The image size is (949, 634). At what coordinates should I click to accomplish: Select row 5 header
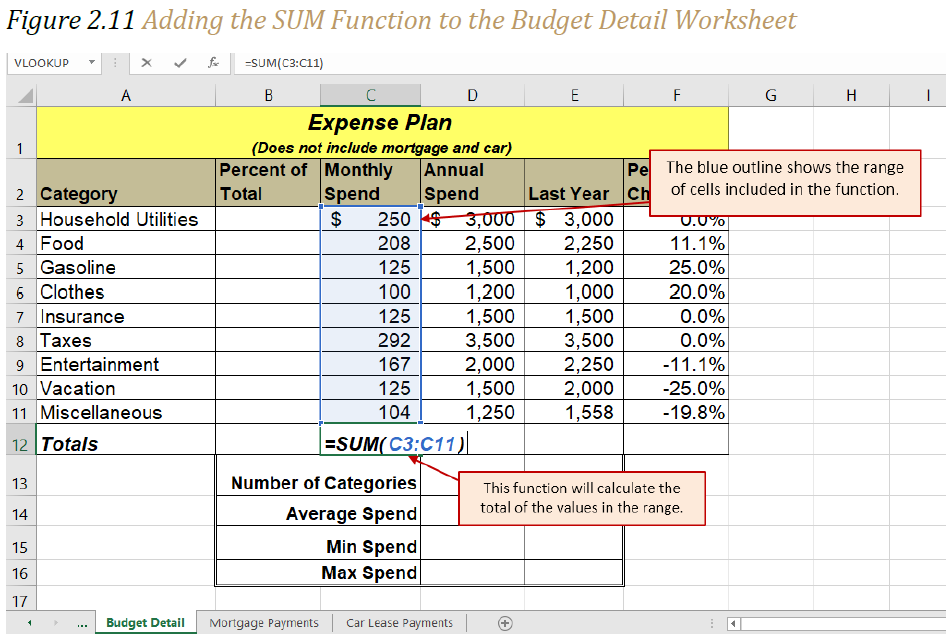(x=20, y=267)
